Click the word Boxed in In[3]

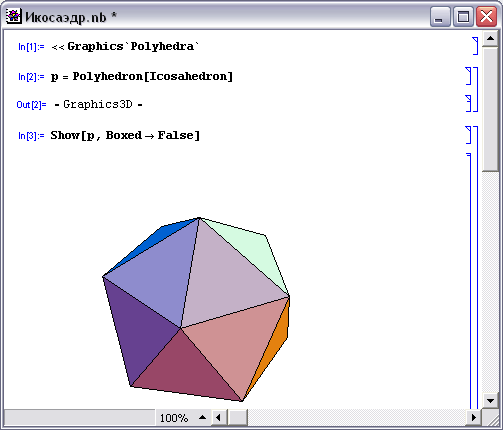tap(124, 135)
